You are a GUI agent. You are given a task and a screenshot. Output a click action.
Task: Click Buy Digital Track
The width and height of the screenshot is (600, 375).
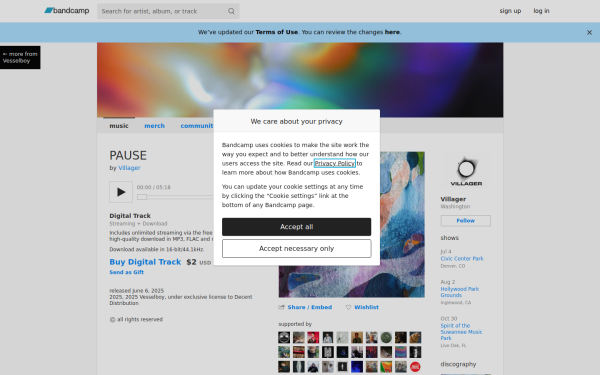coord(145,262)
